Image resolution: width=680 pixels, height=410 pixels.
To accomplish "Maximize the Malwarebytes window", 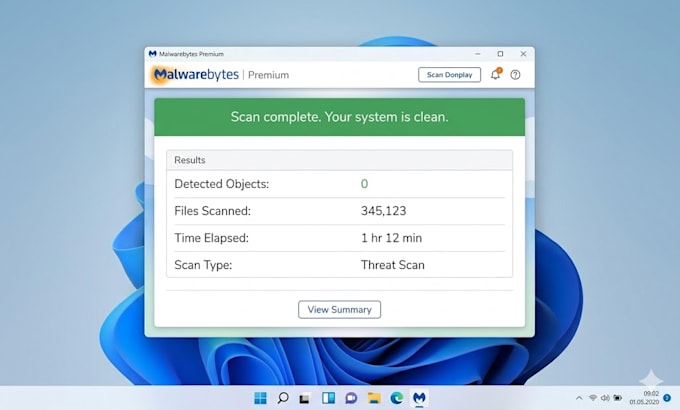I will click(500, 54).
